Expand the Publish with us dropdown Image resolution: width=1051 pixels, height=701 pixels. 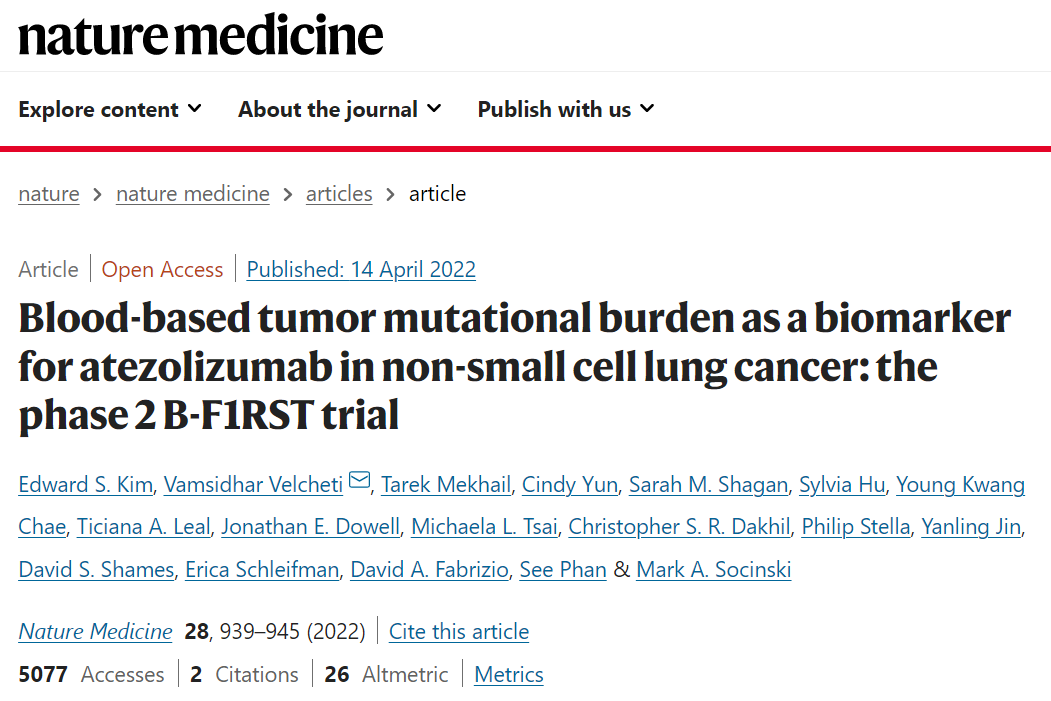[x=566, y=109]
